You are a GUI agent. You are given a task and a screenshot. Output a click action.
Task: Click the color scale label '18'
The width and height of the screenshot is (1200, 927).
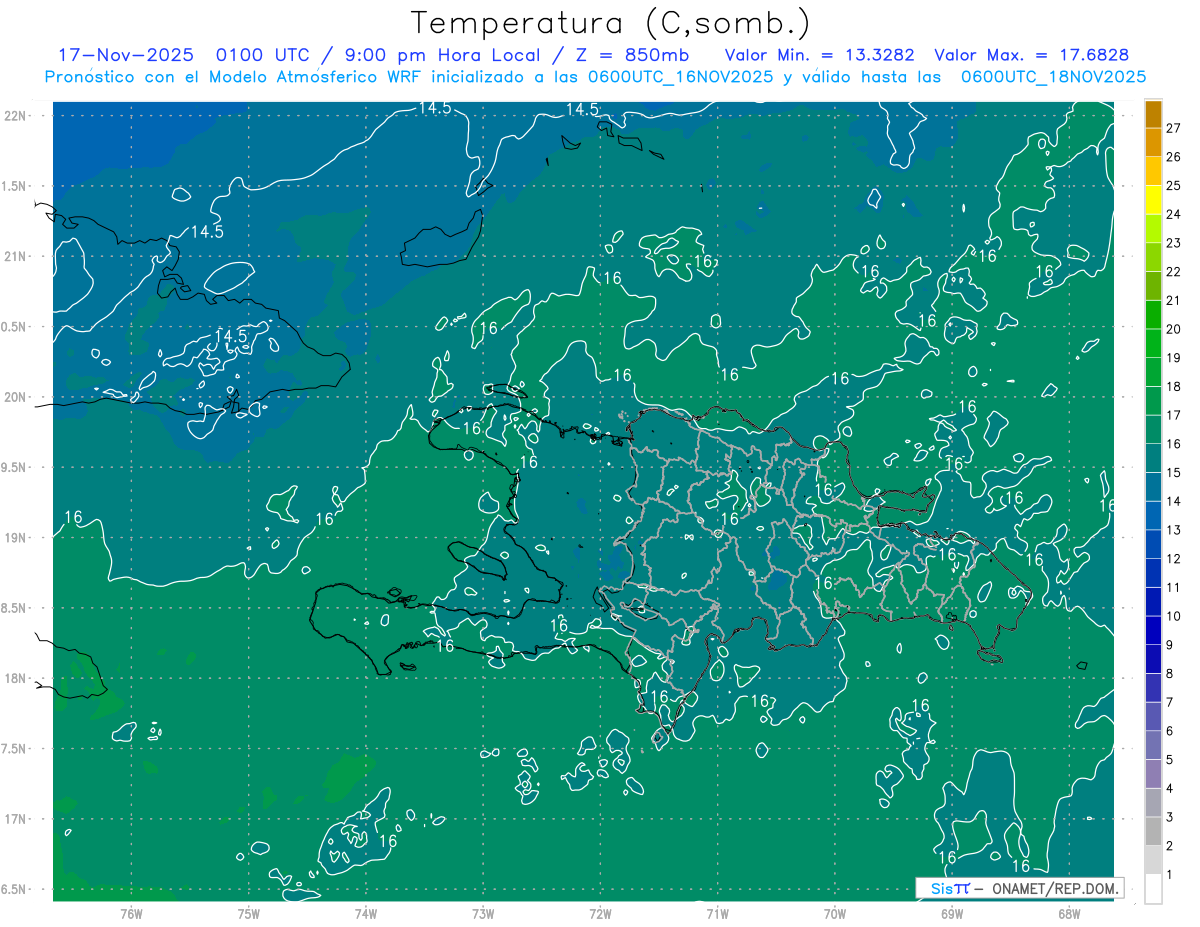[x=1173, y=386]
